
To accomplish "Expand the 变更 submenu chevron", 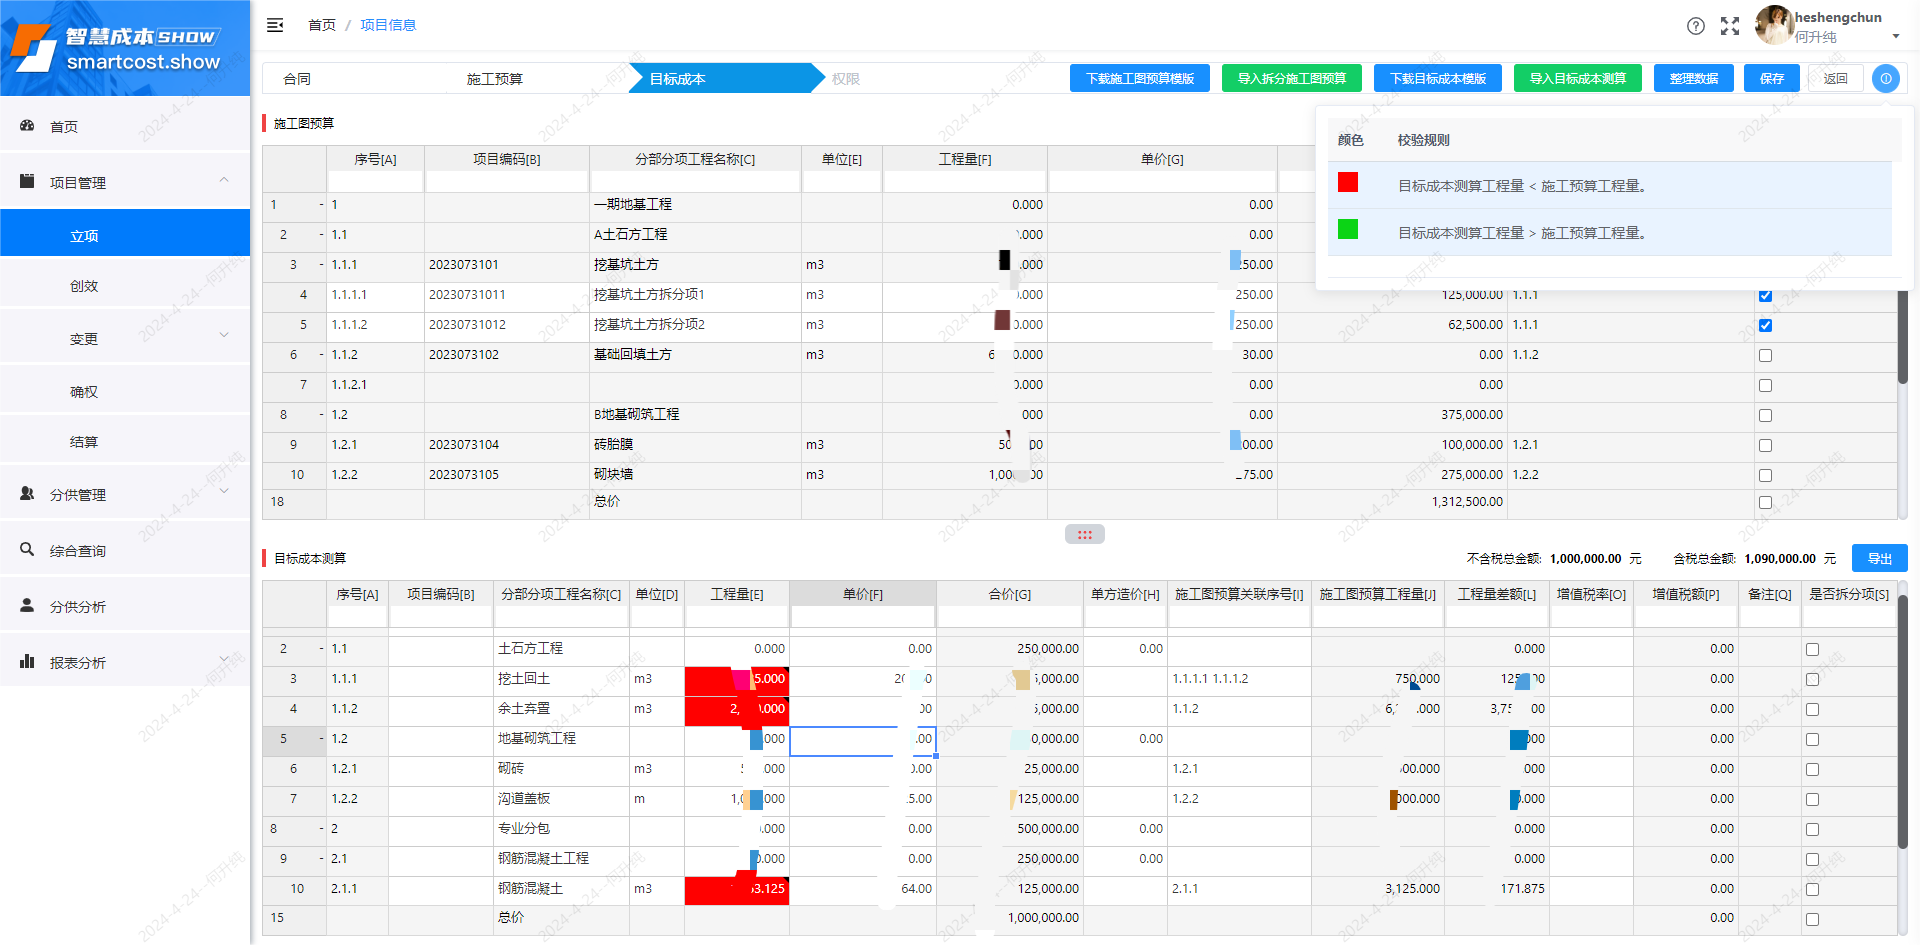I will [224, 337].
